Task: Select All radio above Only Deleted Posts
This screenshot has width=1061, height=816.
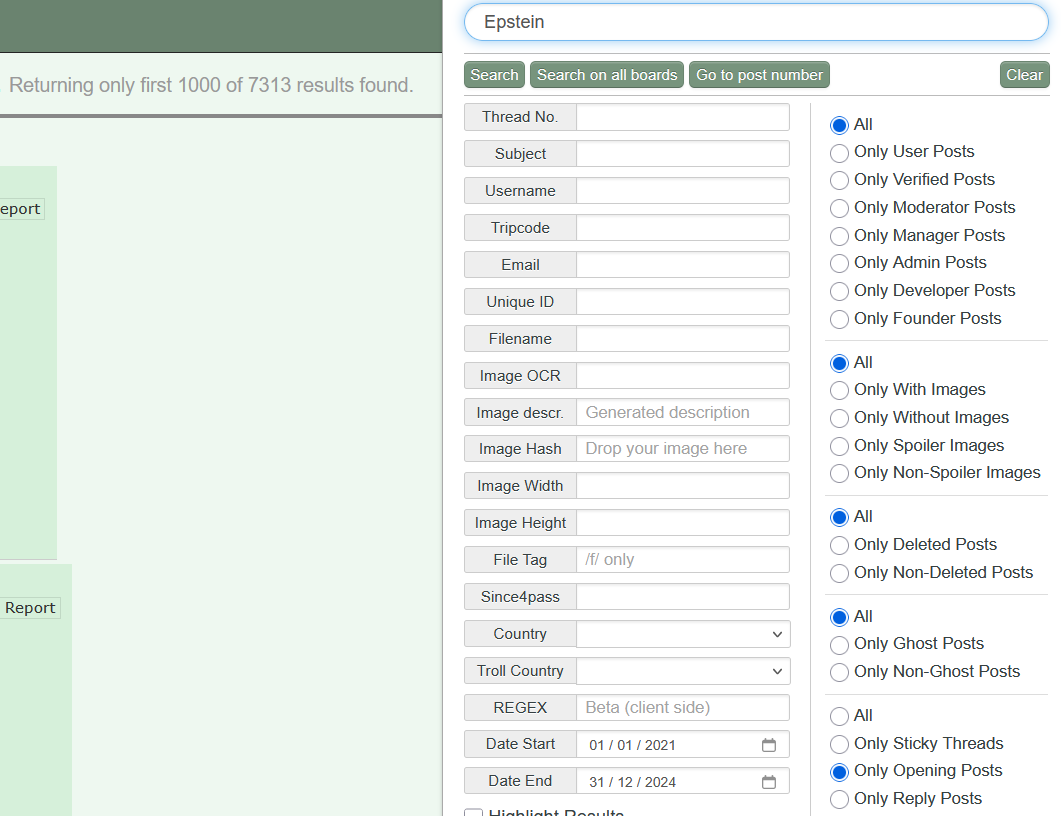Action: (839, 518)
